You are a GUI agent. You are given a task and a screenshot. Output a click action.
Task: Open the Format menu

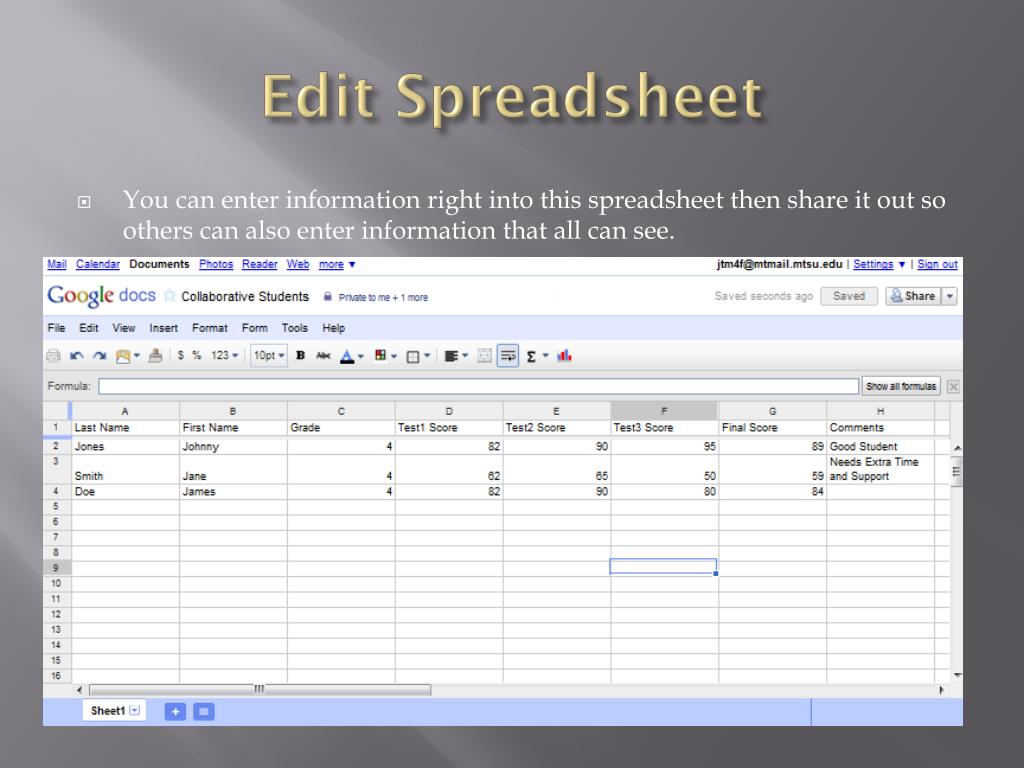coord(210,328)
